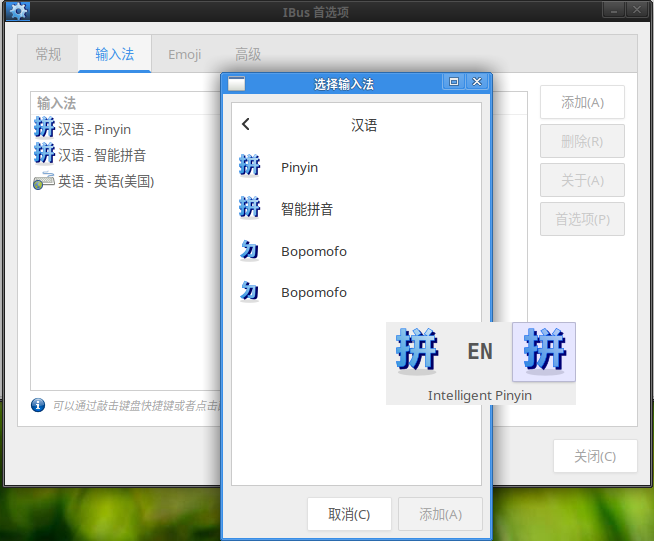Minimize the IBus 首选项 window

pyautogui.click(x=614, y=10)
